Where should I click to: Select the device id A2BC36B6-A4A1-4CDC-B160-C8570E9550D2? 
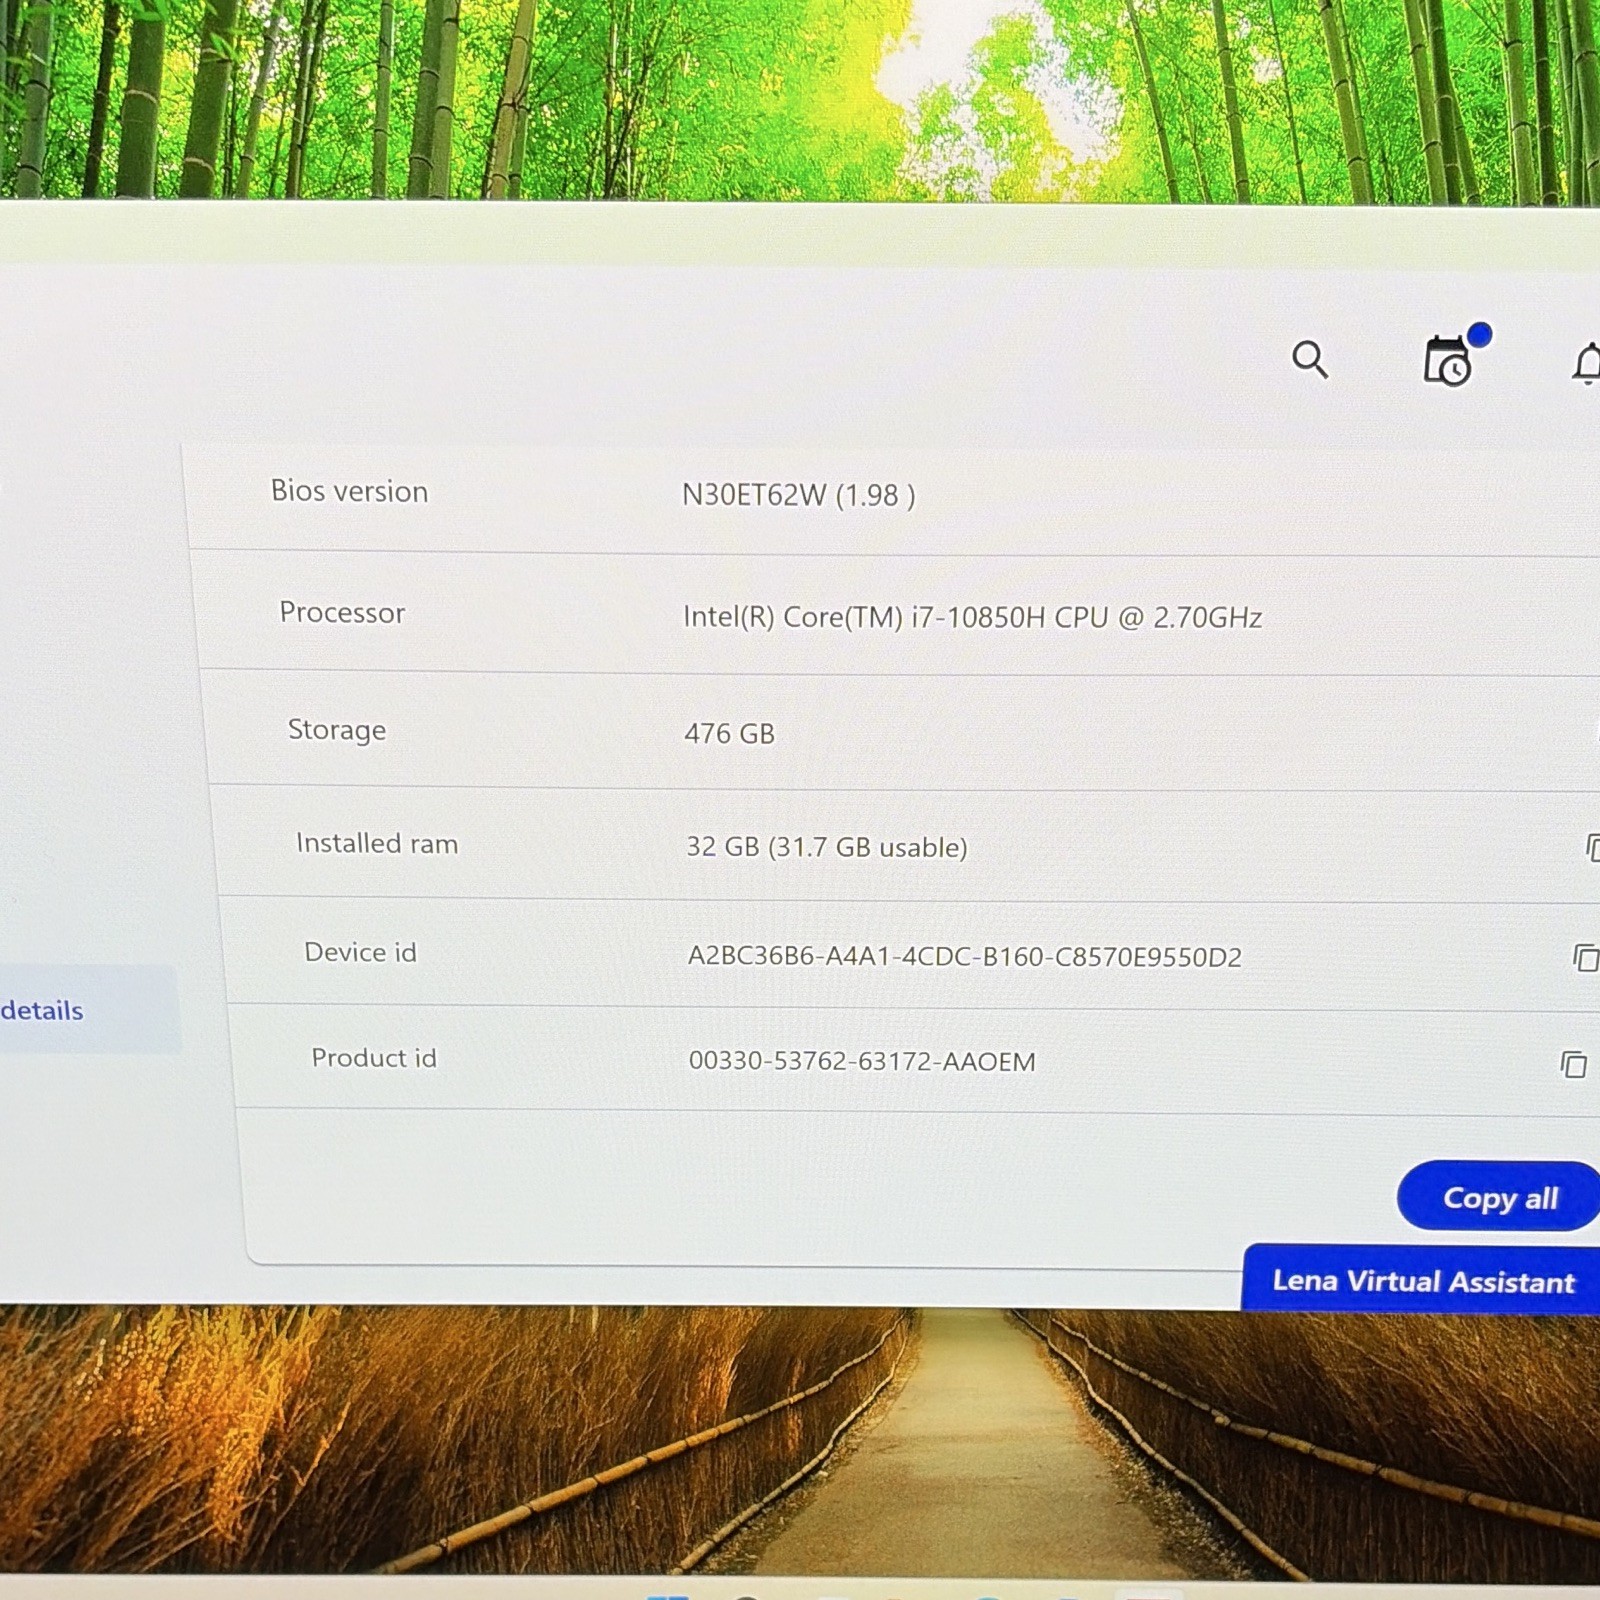(x=964, y=957)
